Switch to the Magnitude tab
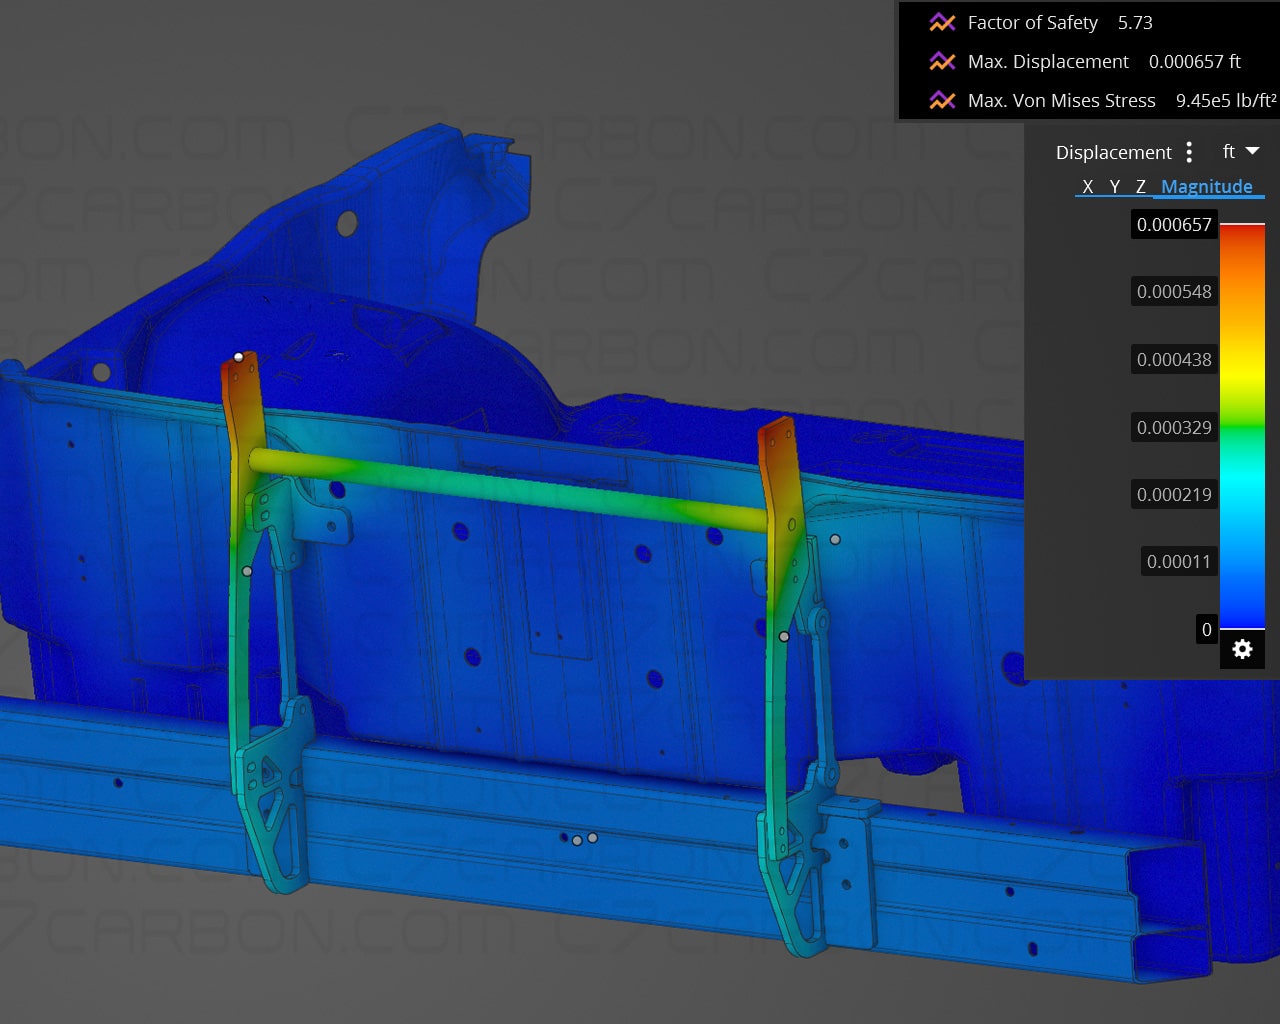Screen dimensions: 1280x1024 tap(1206, 186)
